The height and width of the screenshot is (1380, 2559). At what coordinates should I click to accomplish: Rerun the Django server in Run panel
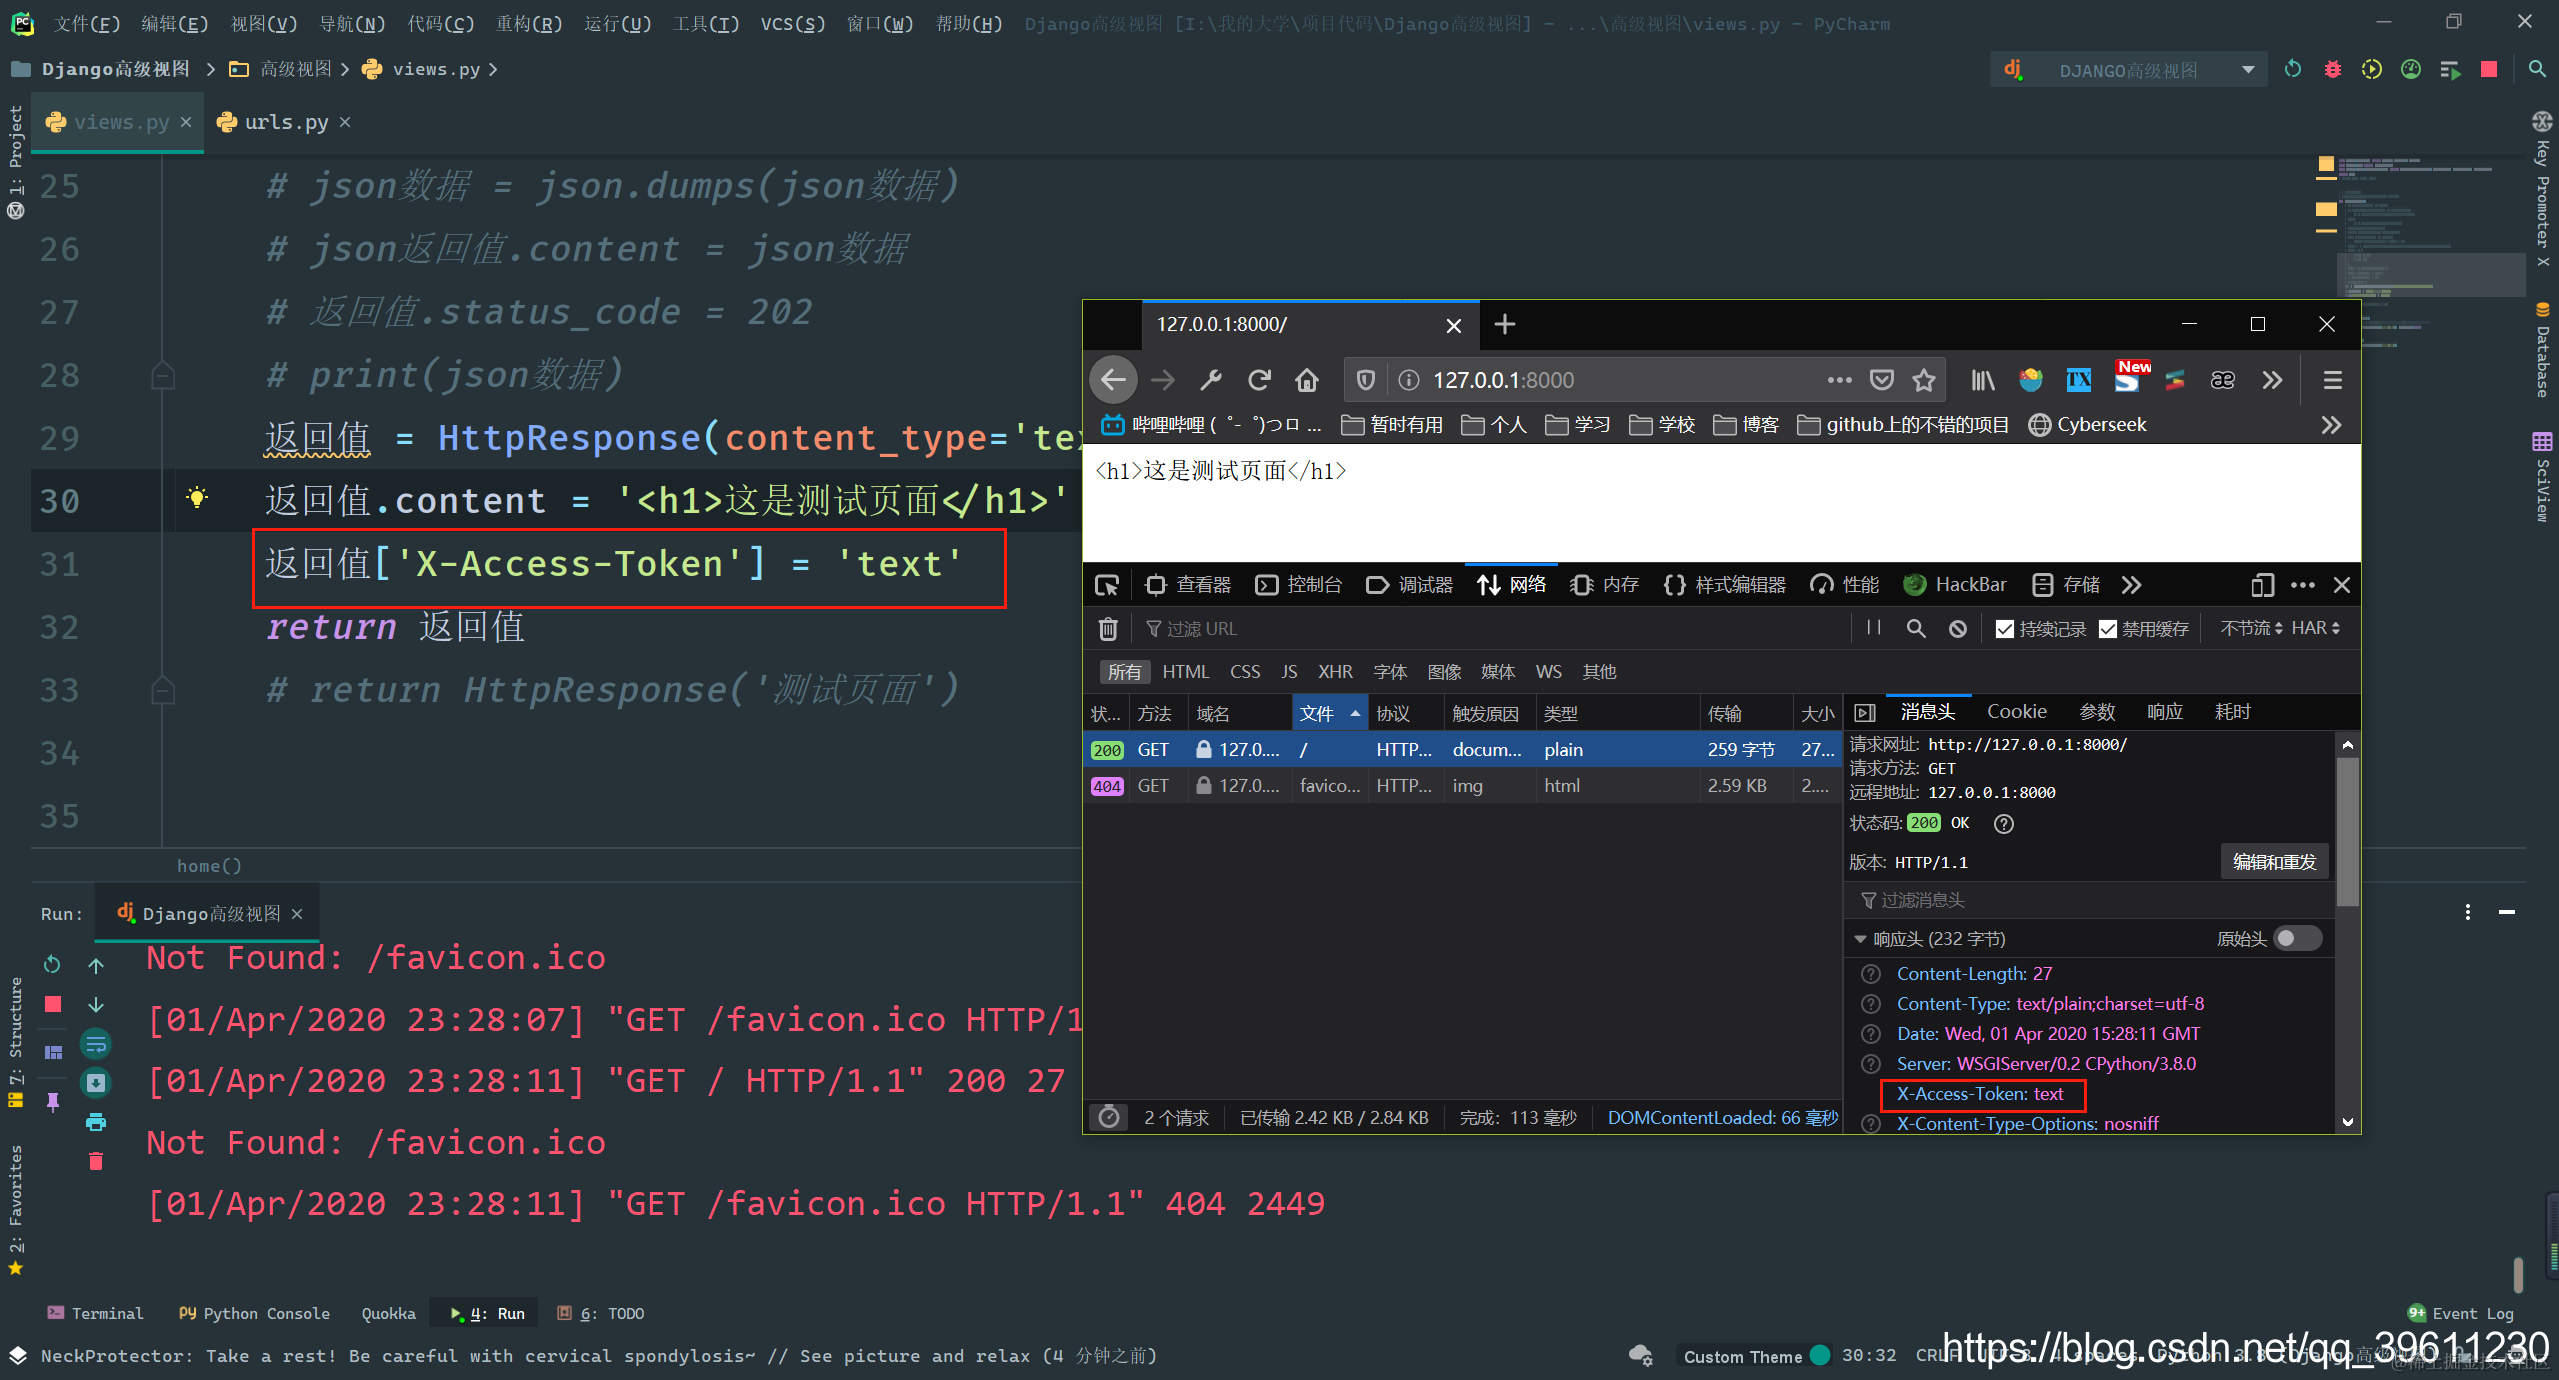click(52, 964)
